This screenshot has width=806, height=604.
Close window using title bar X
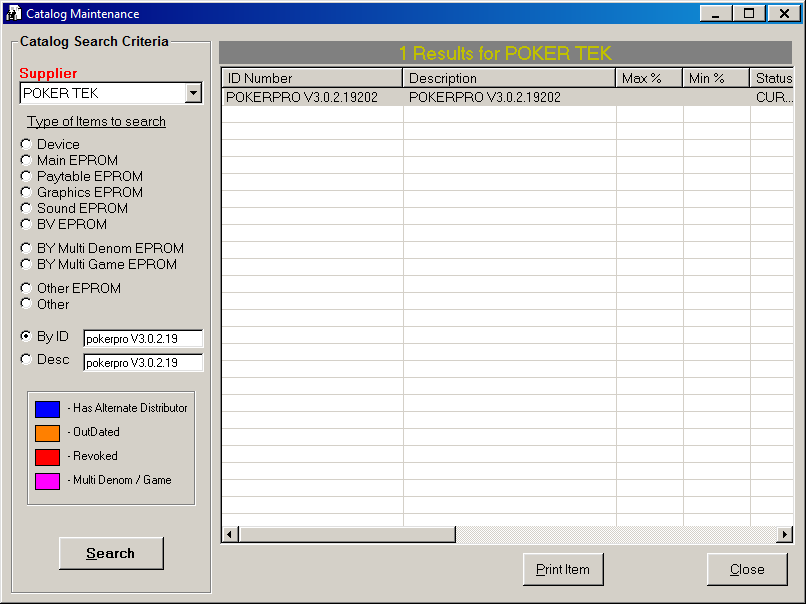[784, 13]
